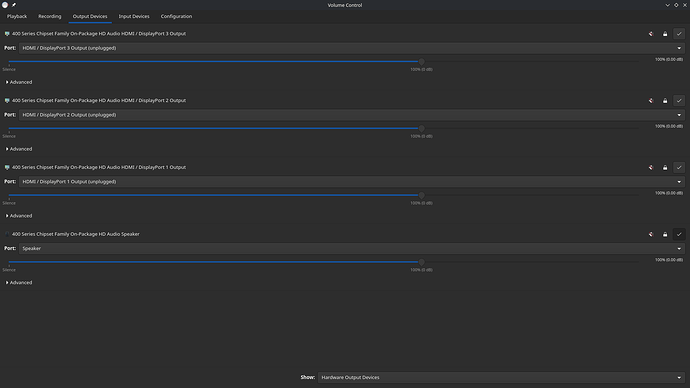The image size is (690, 388).
Task: Mute the HD Audio Speaker device
Action: coord(651,234)
